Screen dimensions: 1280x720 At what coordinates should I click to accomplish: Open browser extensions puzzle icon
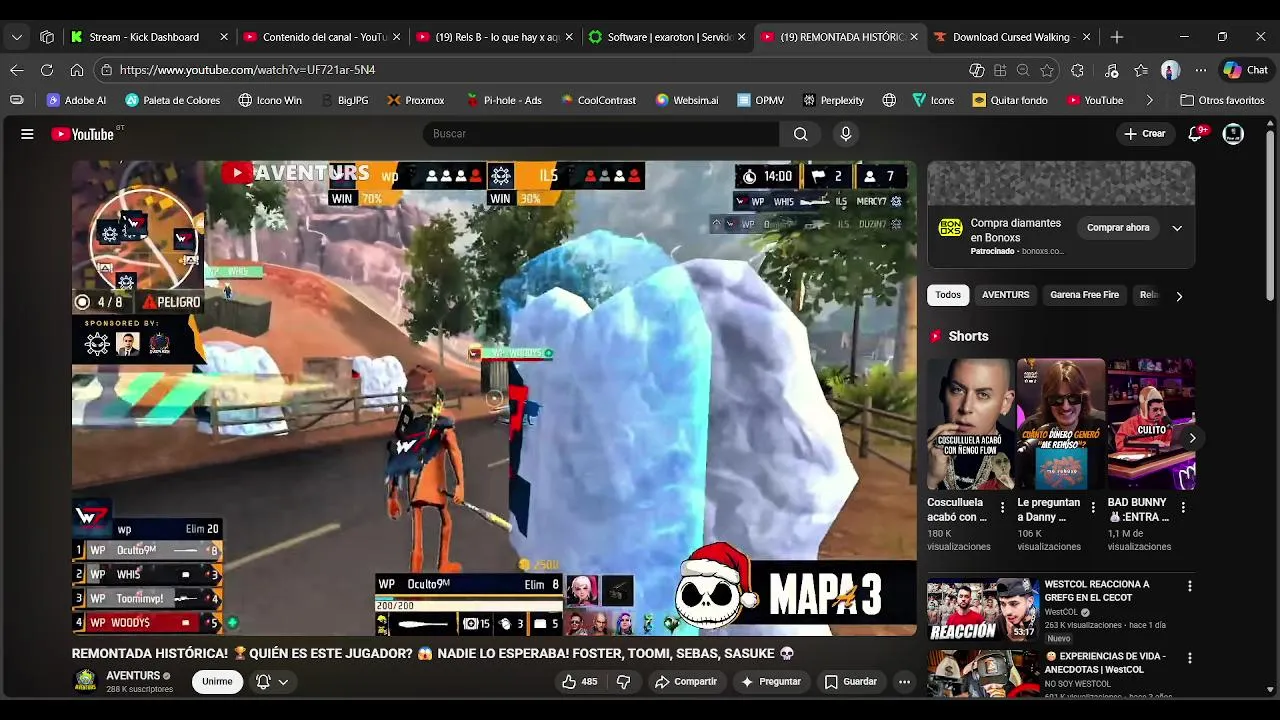coord(1077,70)
